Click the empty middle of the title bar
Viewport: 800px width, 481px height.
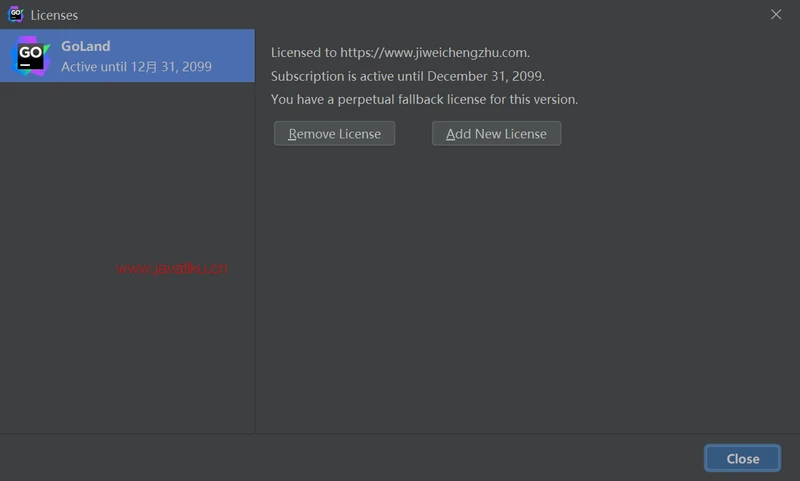coord(400,15)
